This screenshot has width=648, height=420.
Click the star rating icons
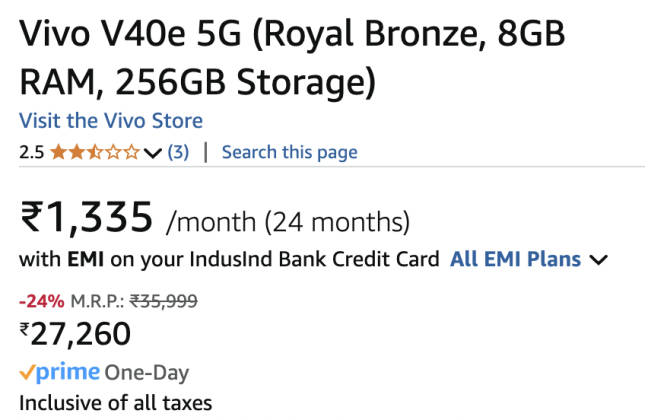point(95,153)
